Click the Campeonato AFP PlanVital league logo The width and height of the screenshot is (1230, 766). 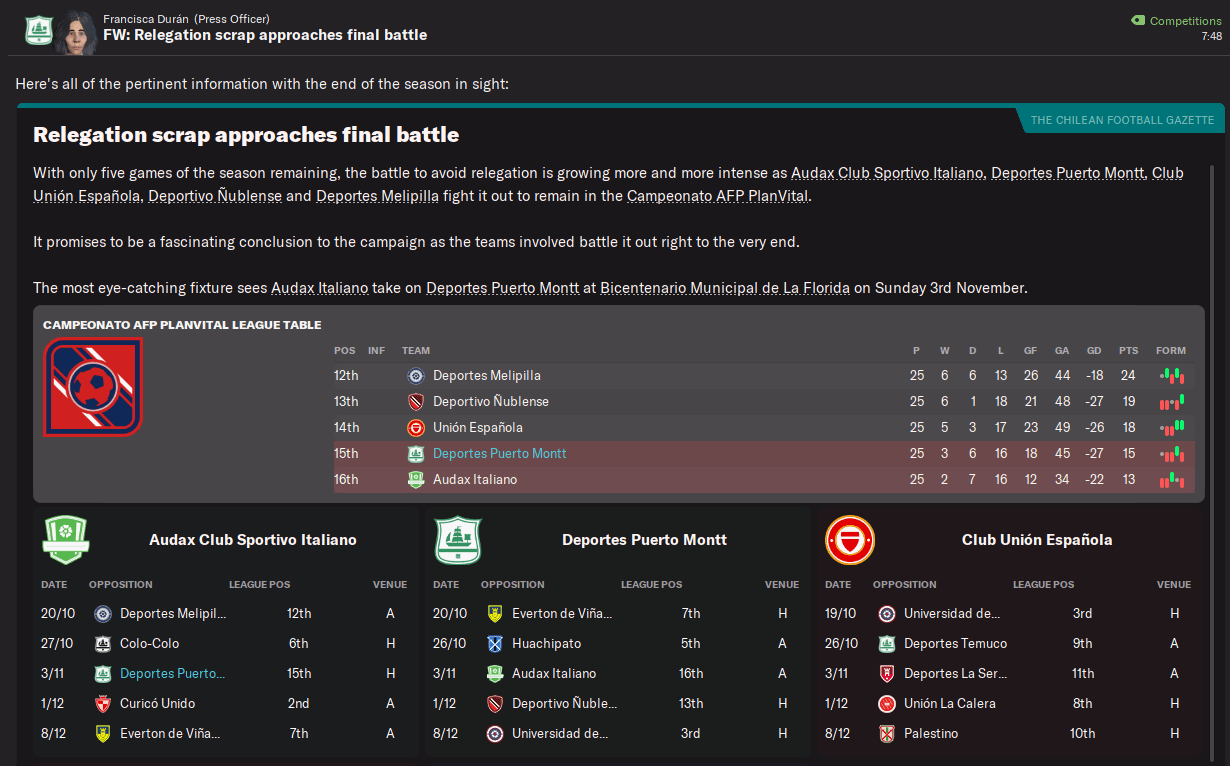[93, 387]
